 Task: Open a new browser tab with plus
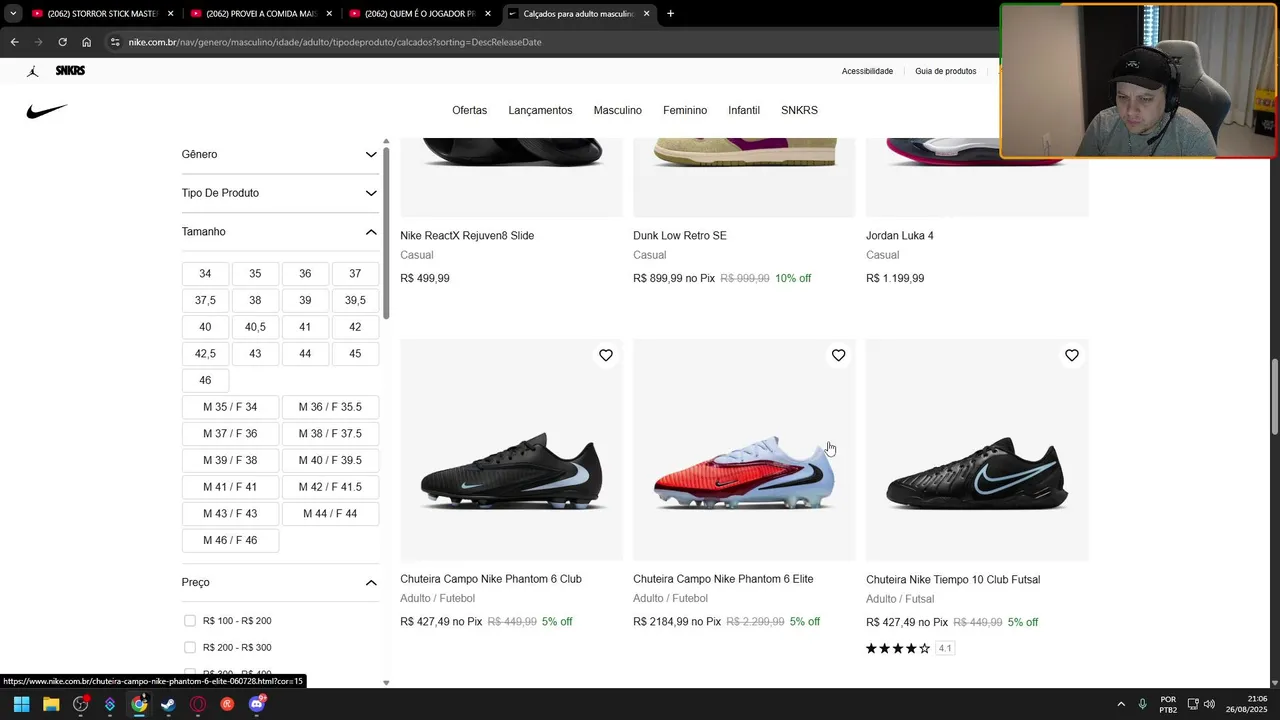tap(670, 14)
